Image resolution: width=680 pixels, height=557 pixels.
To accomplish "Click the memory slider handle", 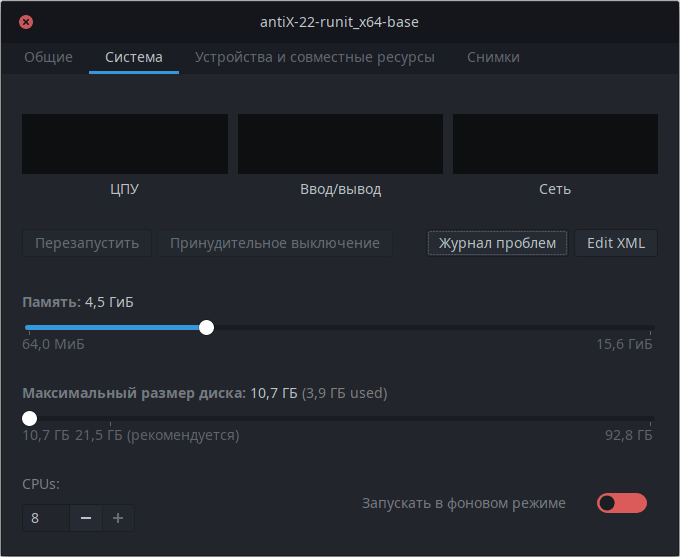I will pyautogui.click(x=206, y=327).
